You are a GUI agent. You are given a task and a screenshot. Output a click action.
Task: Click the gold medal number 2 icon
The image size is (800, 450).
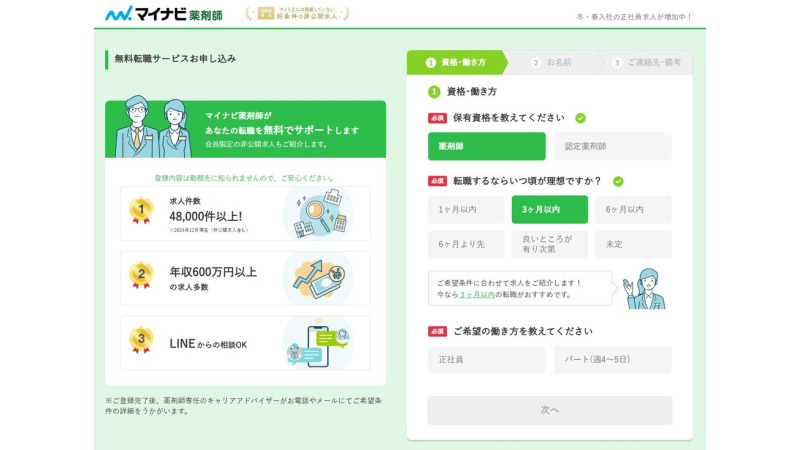tap(141, 275)
